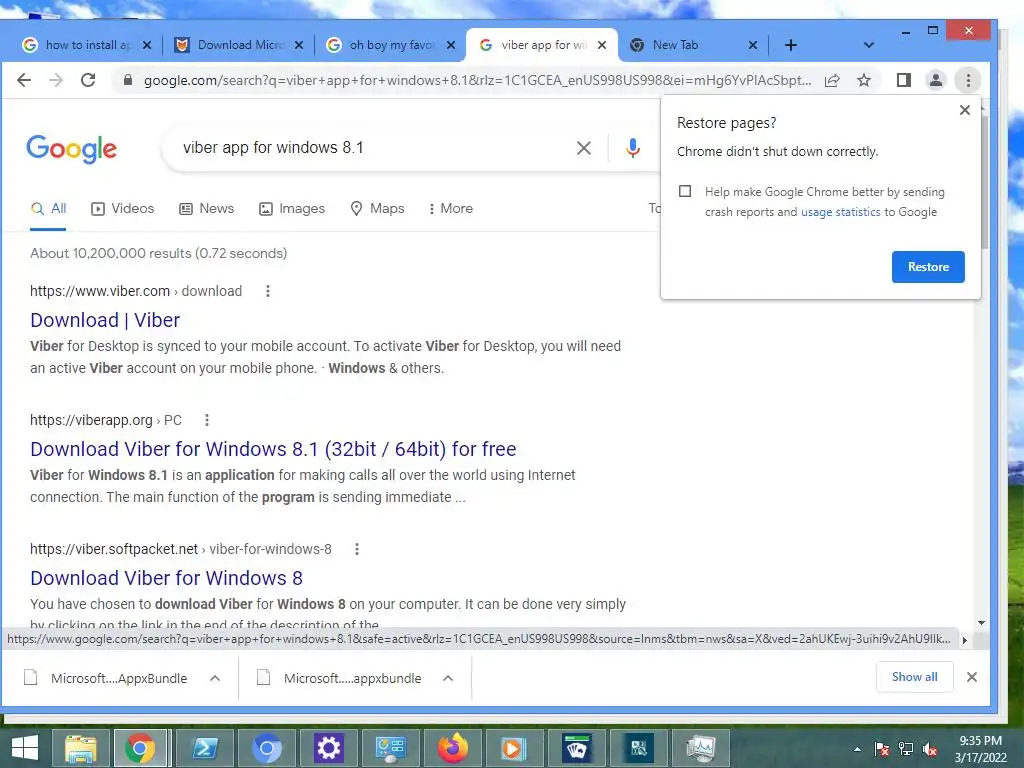Click the vertical scrollbar down arrow

(982, 623)
